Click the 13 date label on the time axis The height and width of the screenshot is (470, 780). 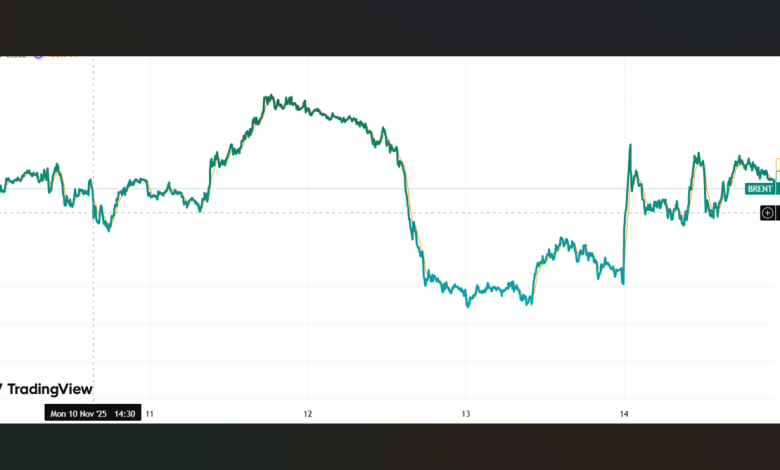(466, 413)
